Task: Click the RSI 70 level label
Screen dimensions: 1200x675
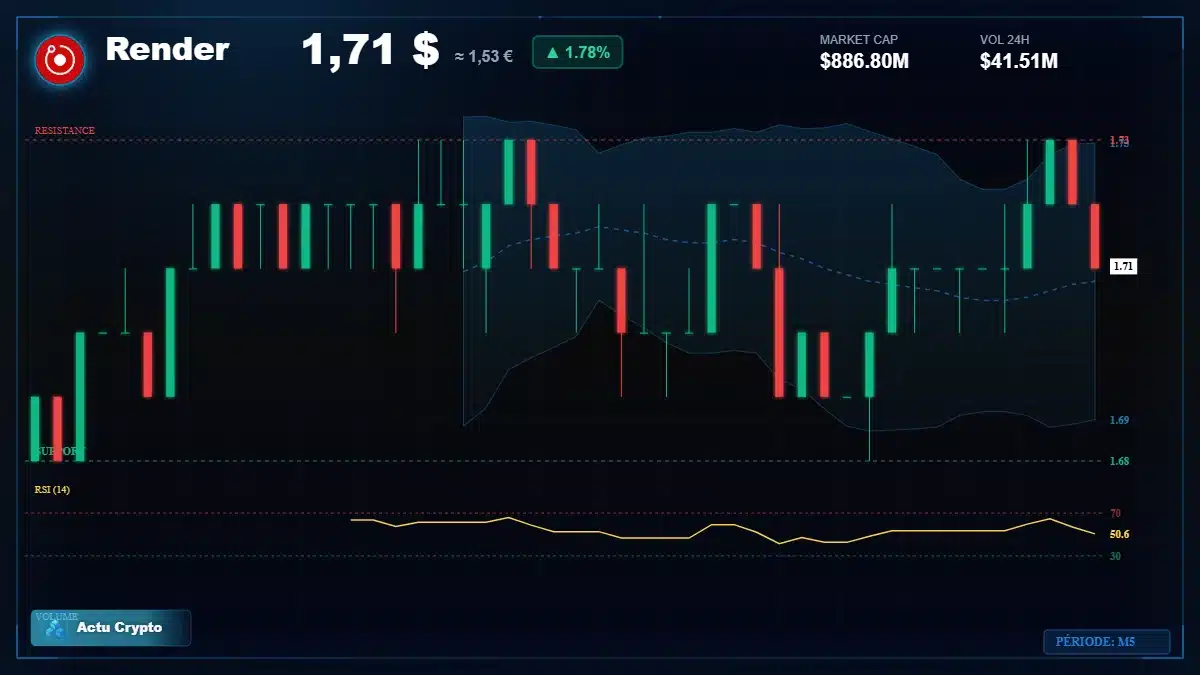Action: pyautogui.click(x=1115, y=513)
